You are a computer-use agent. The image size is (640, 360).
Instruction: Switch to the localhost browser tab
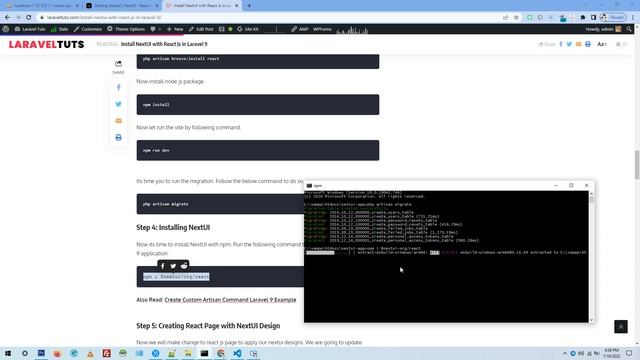[42, 6]
